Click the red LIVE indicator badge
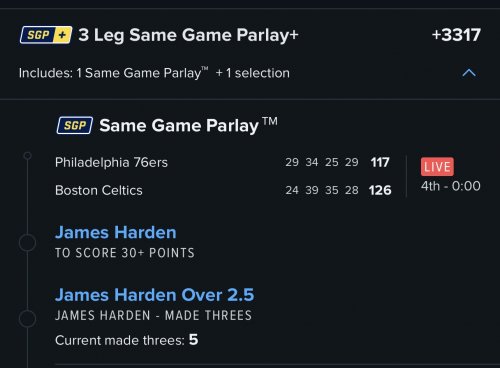The image size is (500, 368). click(x=437, y=166)
